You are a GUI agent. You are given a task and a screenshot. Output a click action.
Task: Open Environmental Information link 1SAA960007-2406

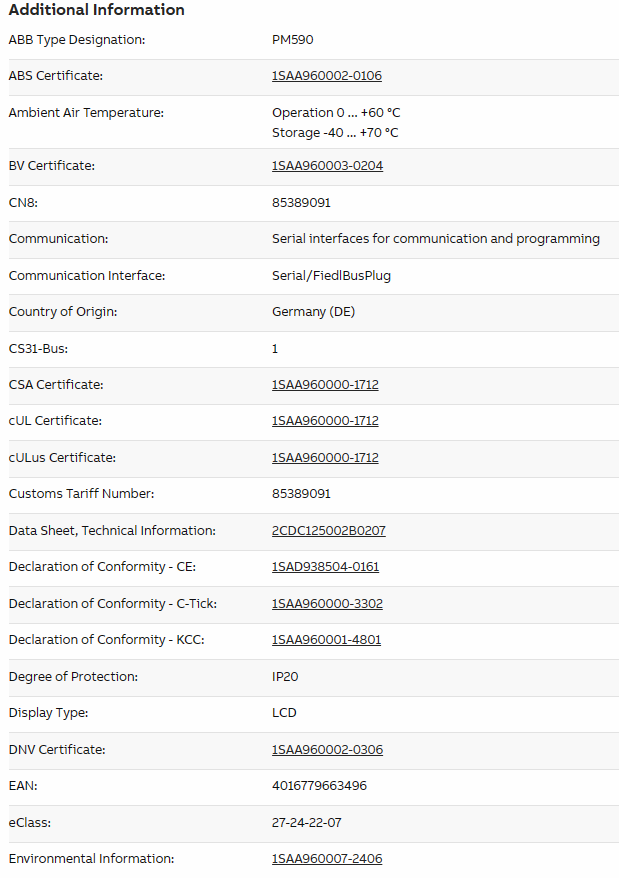click(327, 858)
